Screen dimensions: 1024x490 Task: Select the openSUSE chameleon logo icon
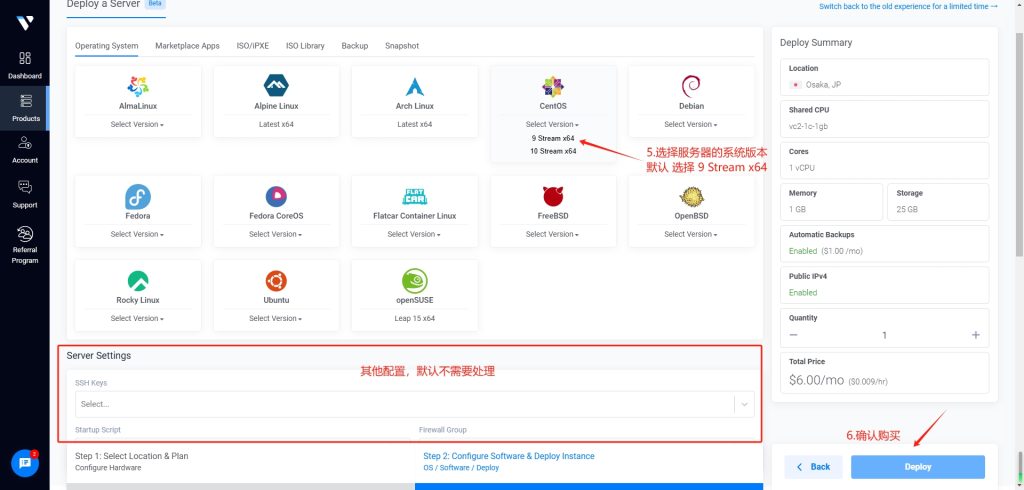point(415,281)
